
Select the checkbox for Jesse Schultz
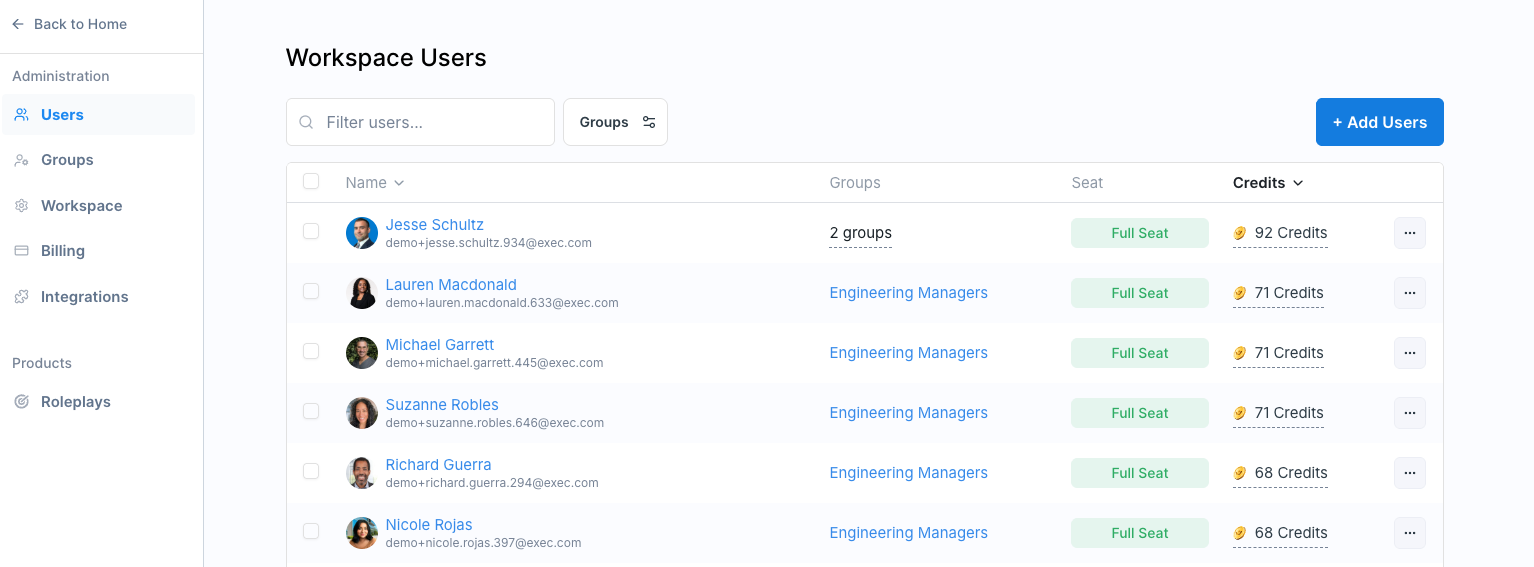[x=311, y=231]
